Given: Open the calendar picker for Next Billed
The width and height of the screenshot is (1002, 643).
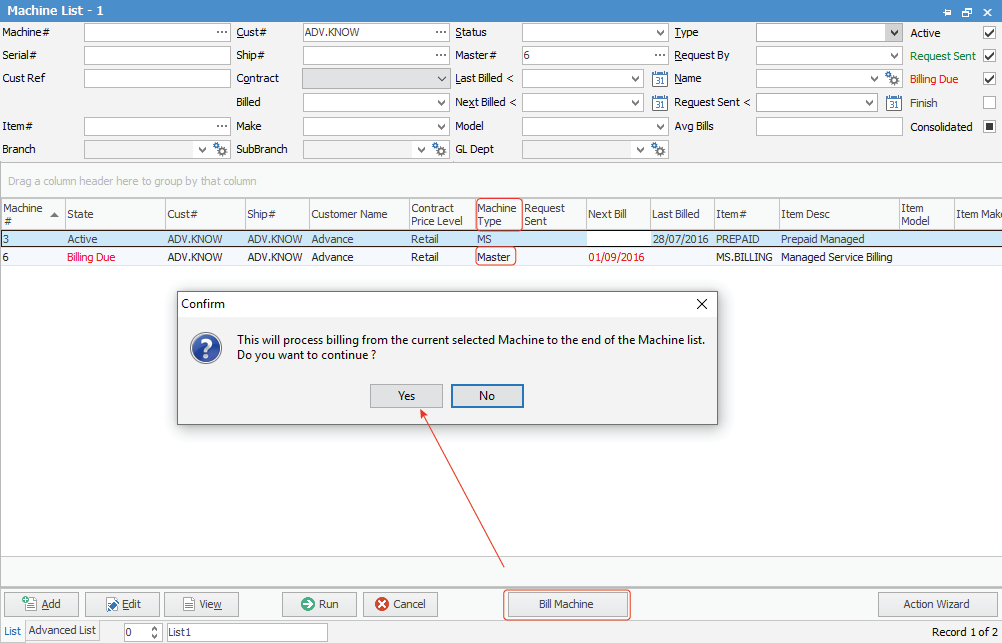Looking at the screenshot, I should pyautogui.click(x=659, y=102).
